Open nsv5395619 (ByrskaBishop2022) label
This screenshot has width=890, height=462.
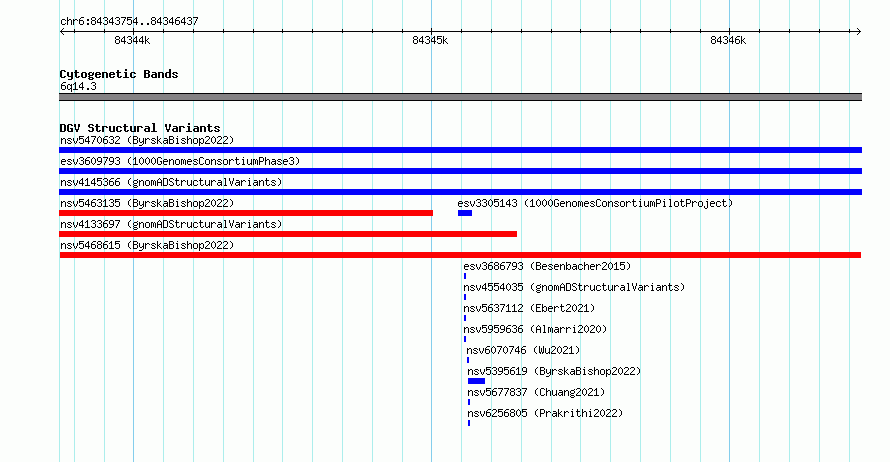[x=554, y=371]
